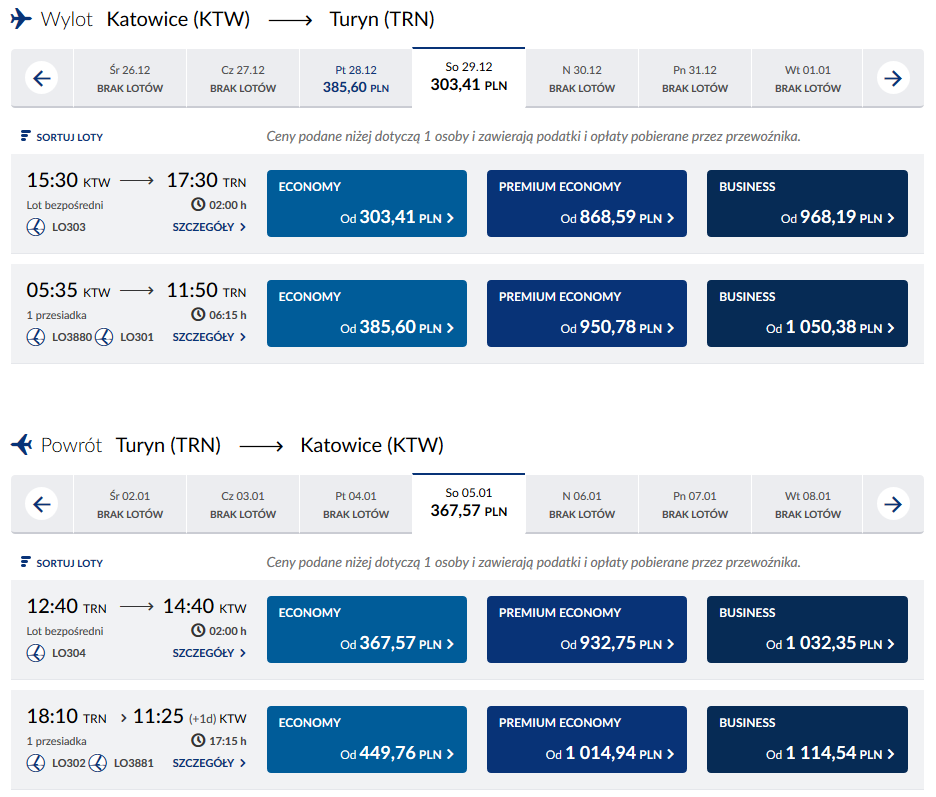Expand details of the 15:30 KTW flight

coord(209,227)
